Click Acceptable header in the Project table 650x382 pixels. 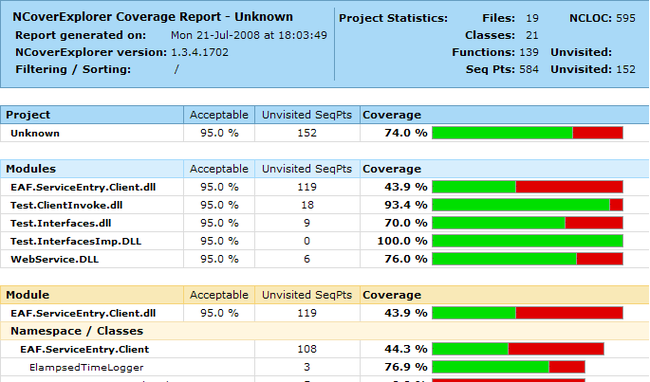point(219,115)
